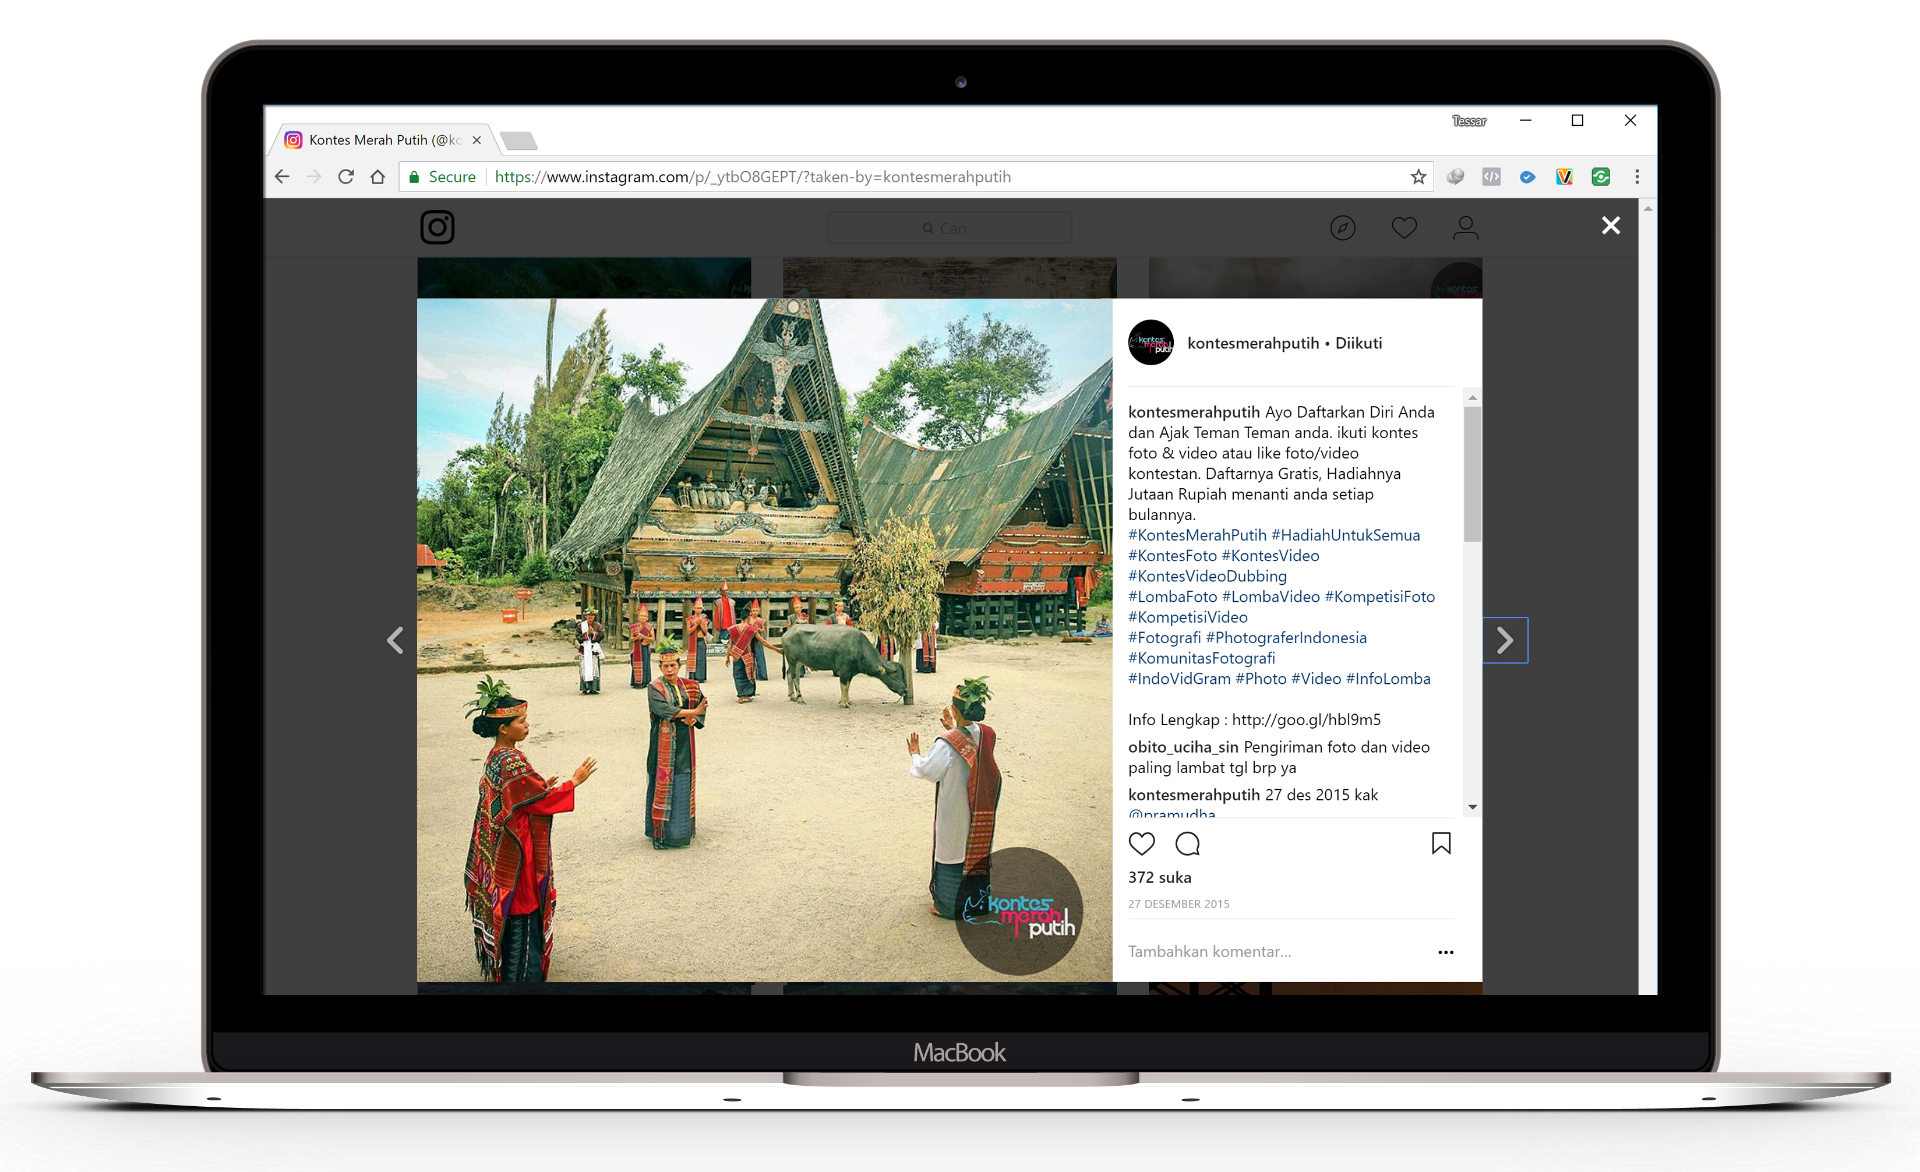Click the Secure padlock site info
The height and width of the screenshot is (1172, 1920).
tap(442, 177)
